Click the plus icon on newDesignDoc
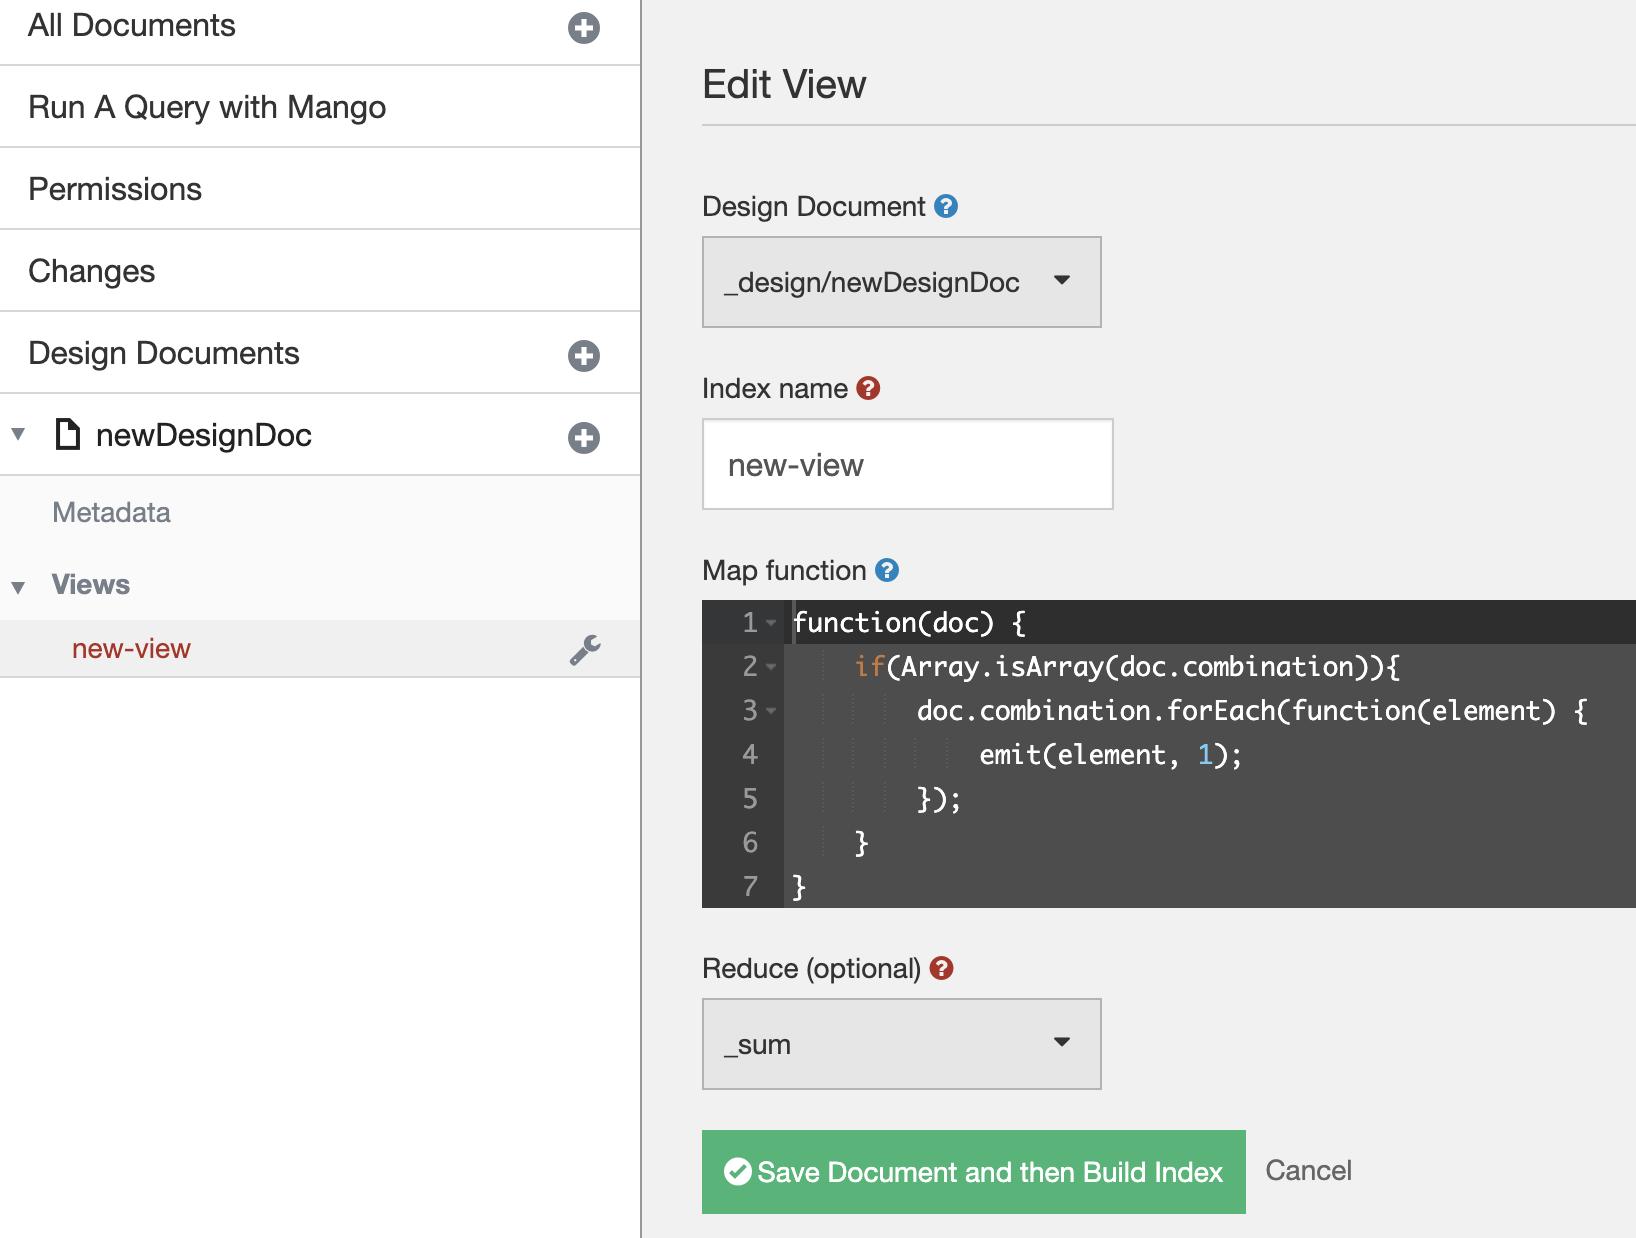 pyautogui.click(x=583, y=437)
